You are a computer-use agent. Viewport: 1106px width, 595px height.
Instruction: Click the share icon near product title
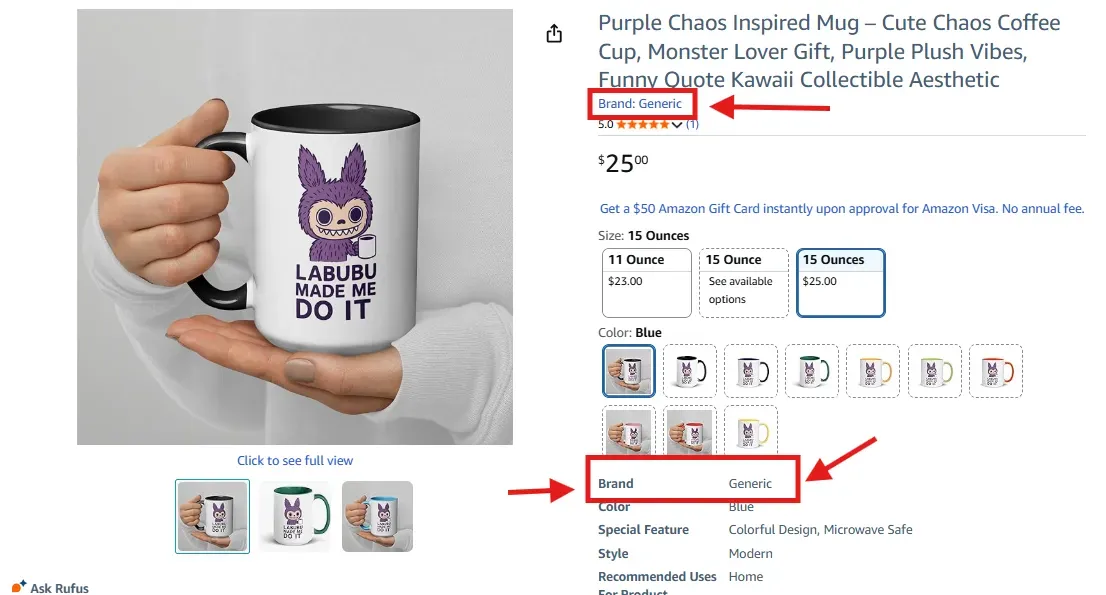coord(554,33)
